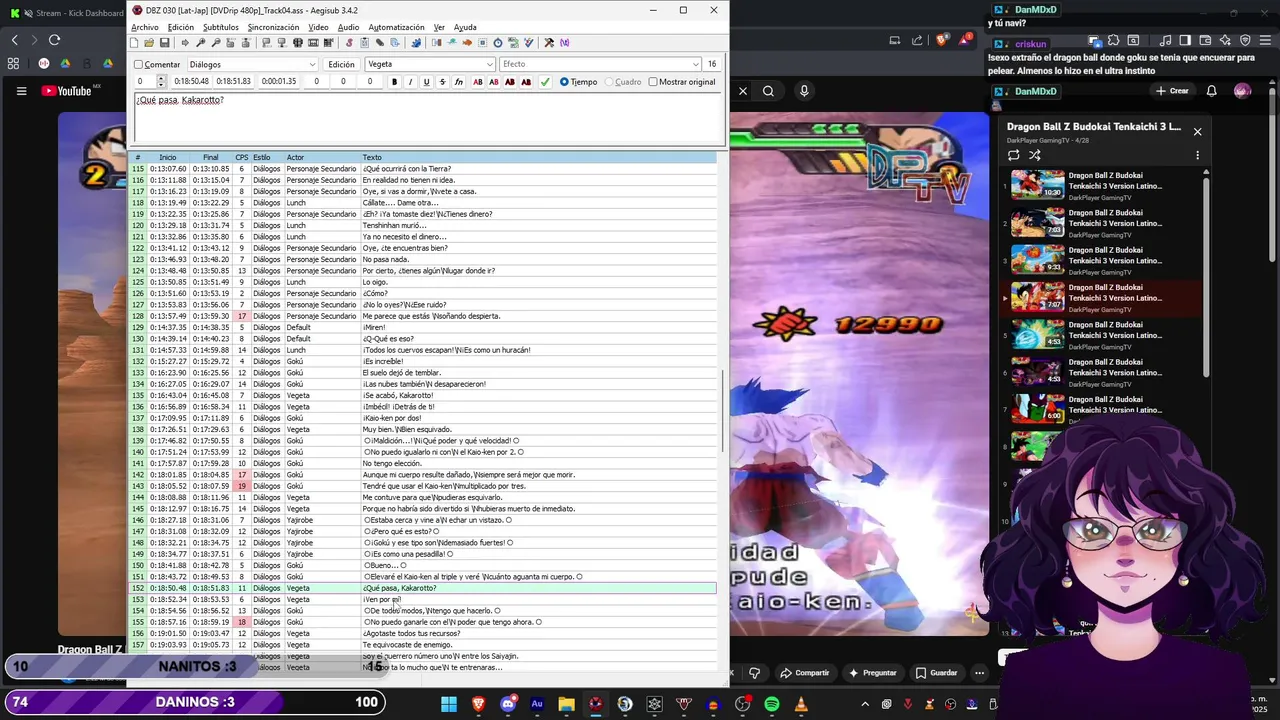Click the Open subtitles folder icon
This screenshot has height=720, width=1280.
(149, 43)
